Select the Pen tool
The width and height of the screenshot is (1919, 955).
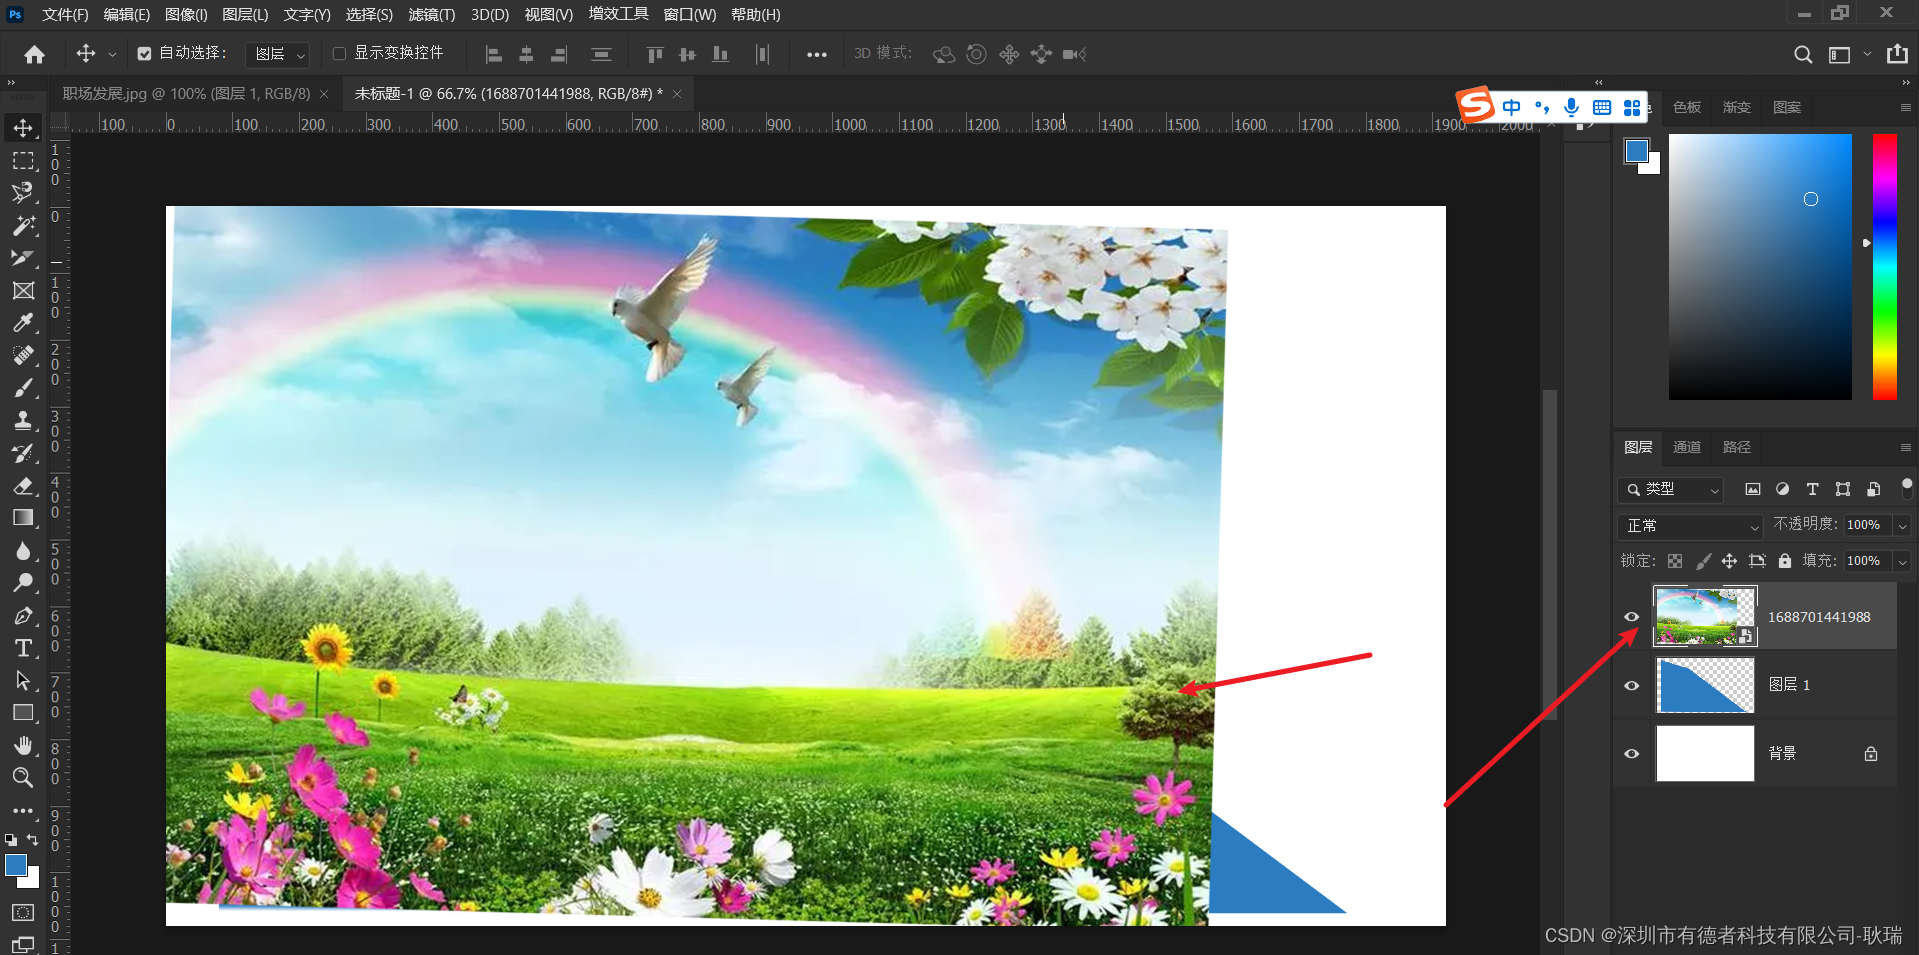click(23, 616)
